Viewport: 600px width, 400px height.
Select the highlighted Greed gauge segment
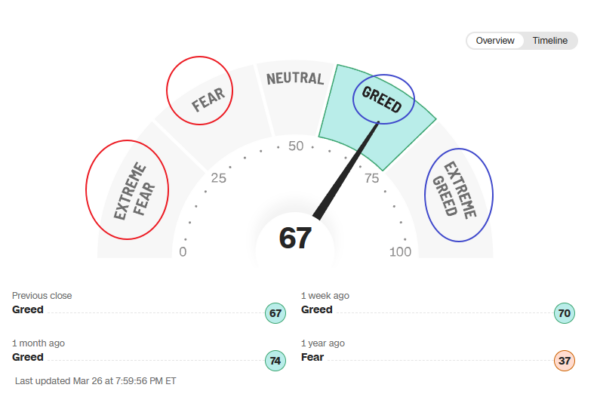(377, 115)
